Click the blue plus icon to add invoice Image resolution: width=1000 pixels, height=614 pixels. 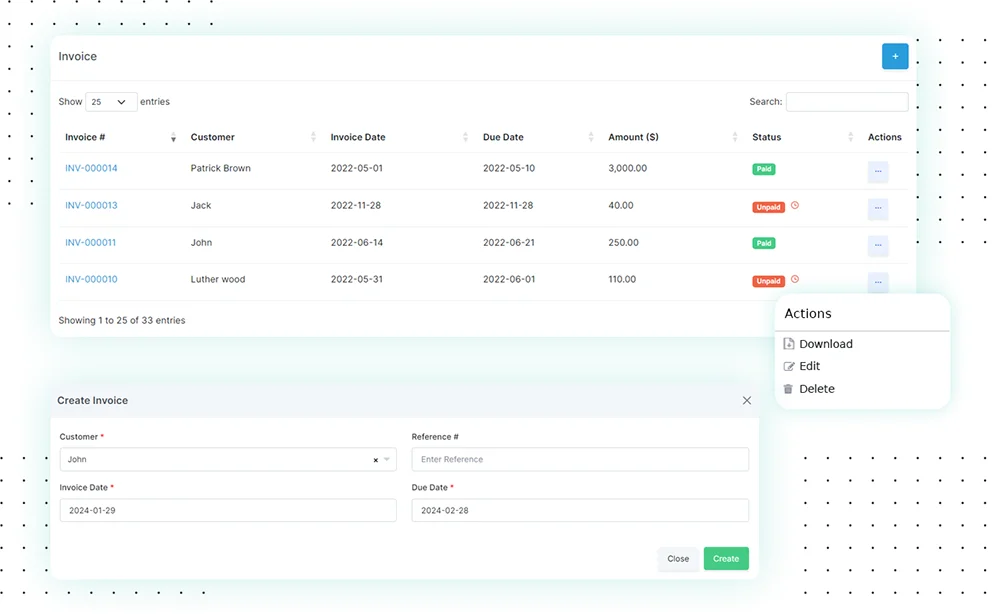pyautogui.click(x=895, y=56)
